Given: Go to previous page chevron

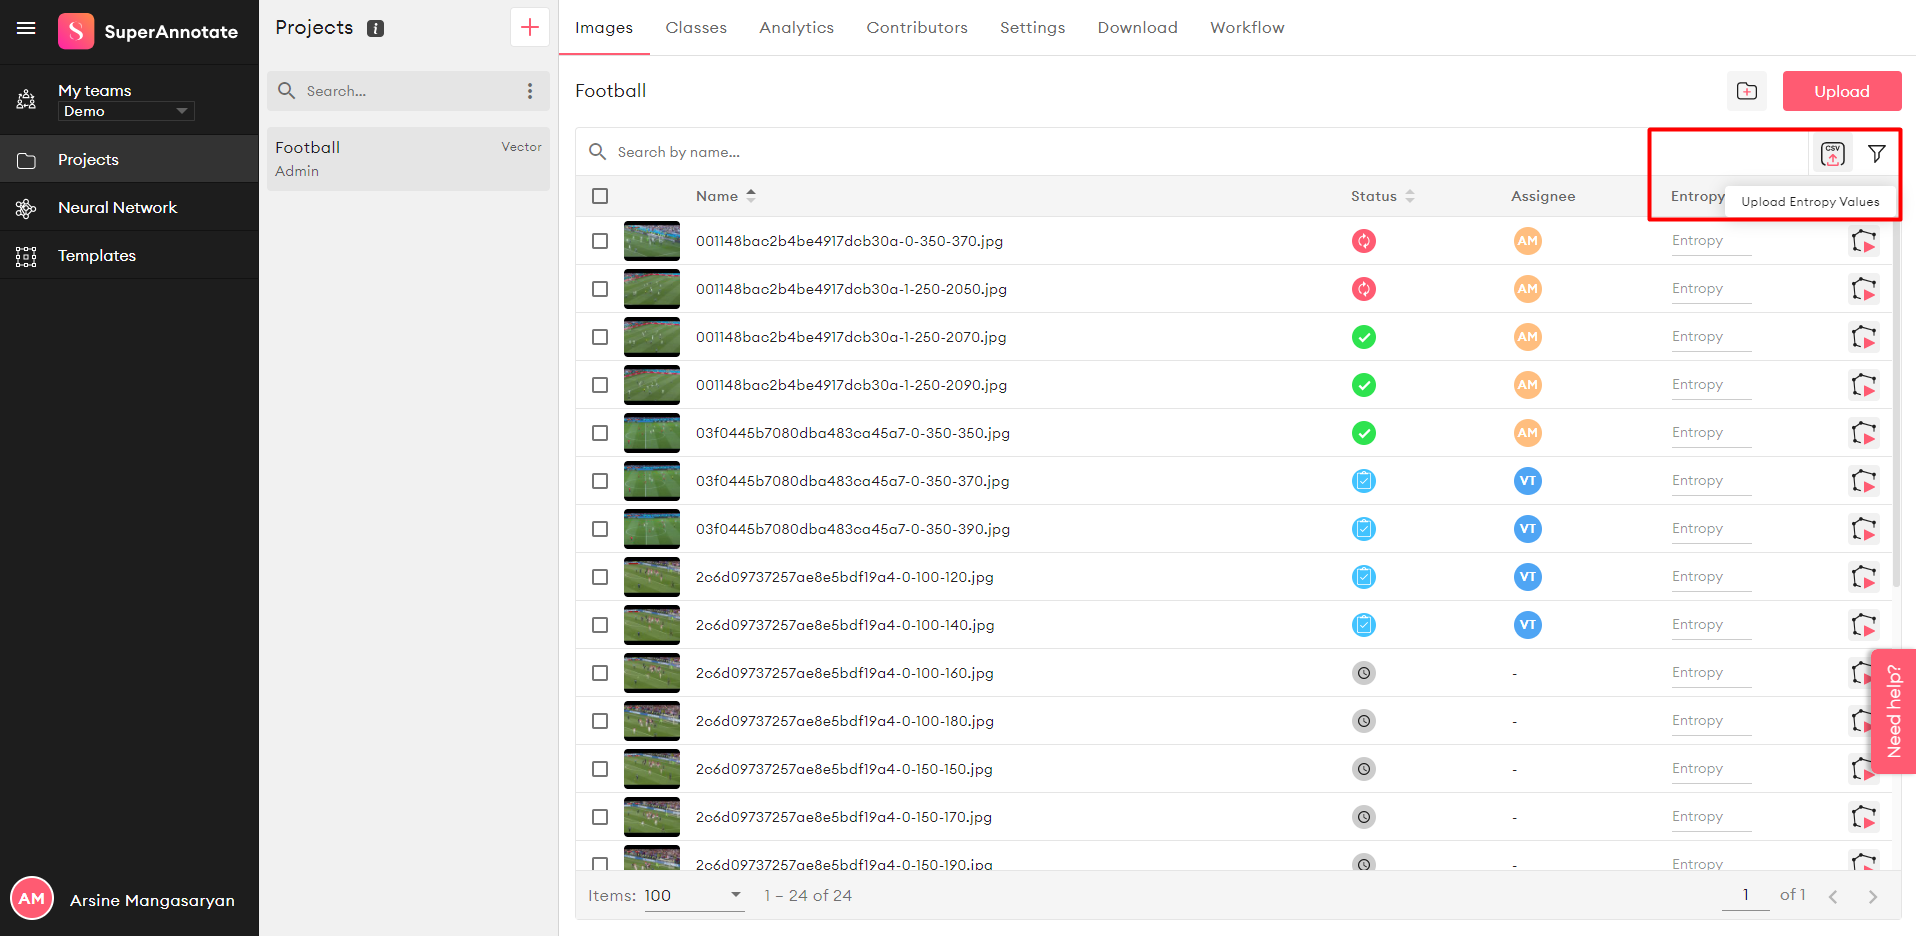Looking at the screenshot, I should 1833,897.
